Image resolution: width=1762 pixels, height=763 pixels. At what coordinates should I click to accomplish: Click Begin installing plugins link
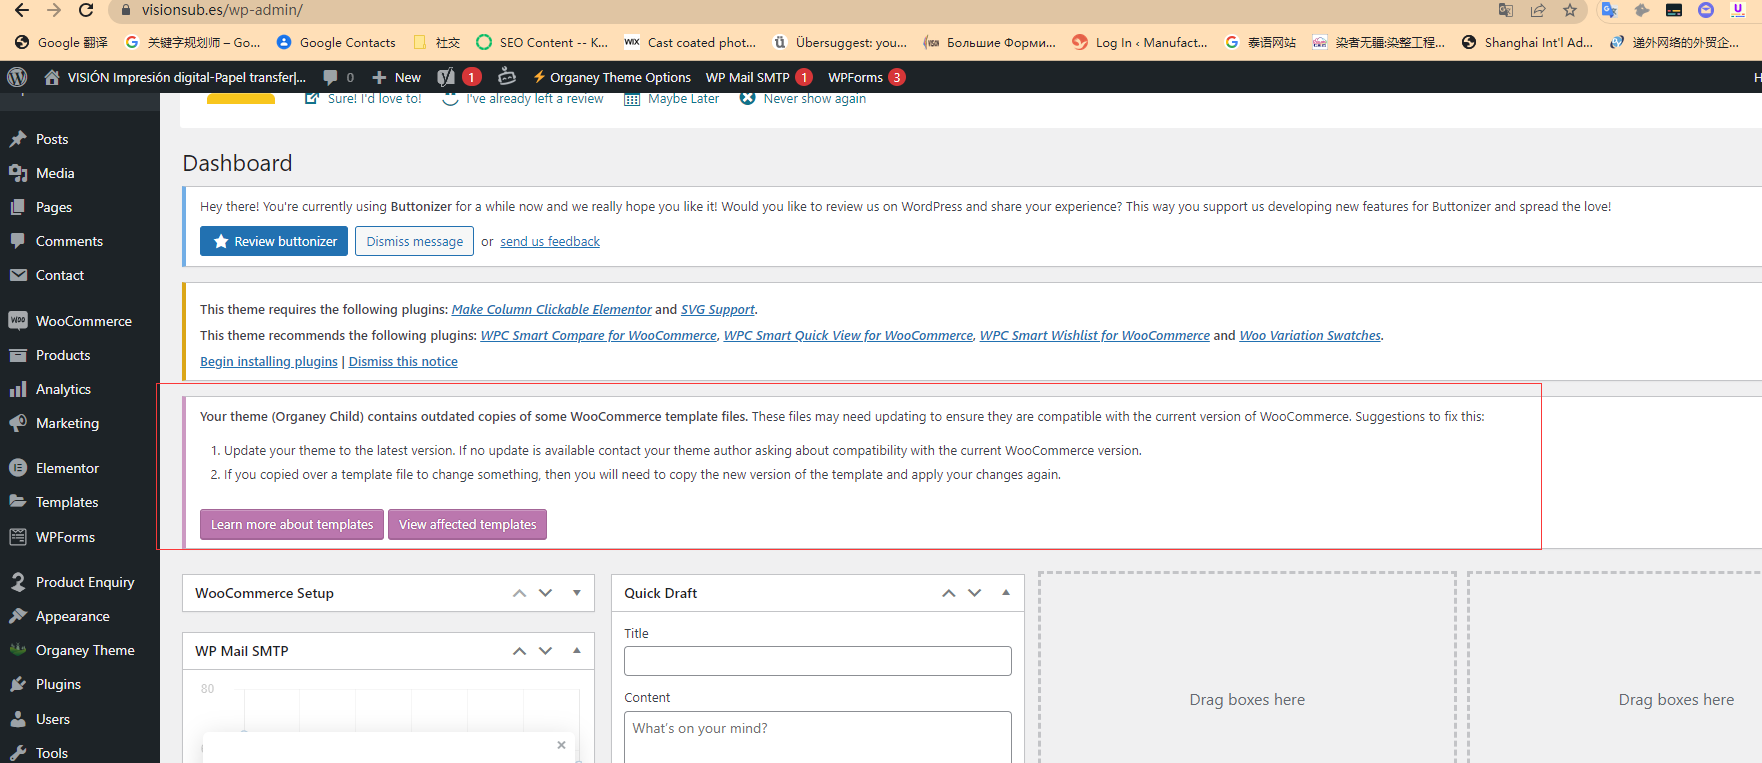269,361
